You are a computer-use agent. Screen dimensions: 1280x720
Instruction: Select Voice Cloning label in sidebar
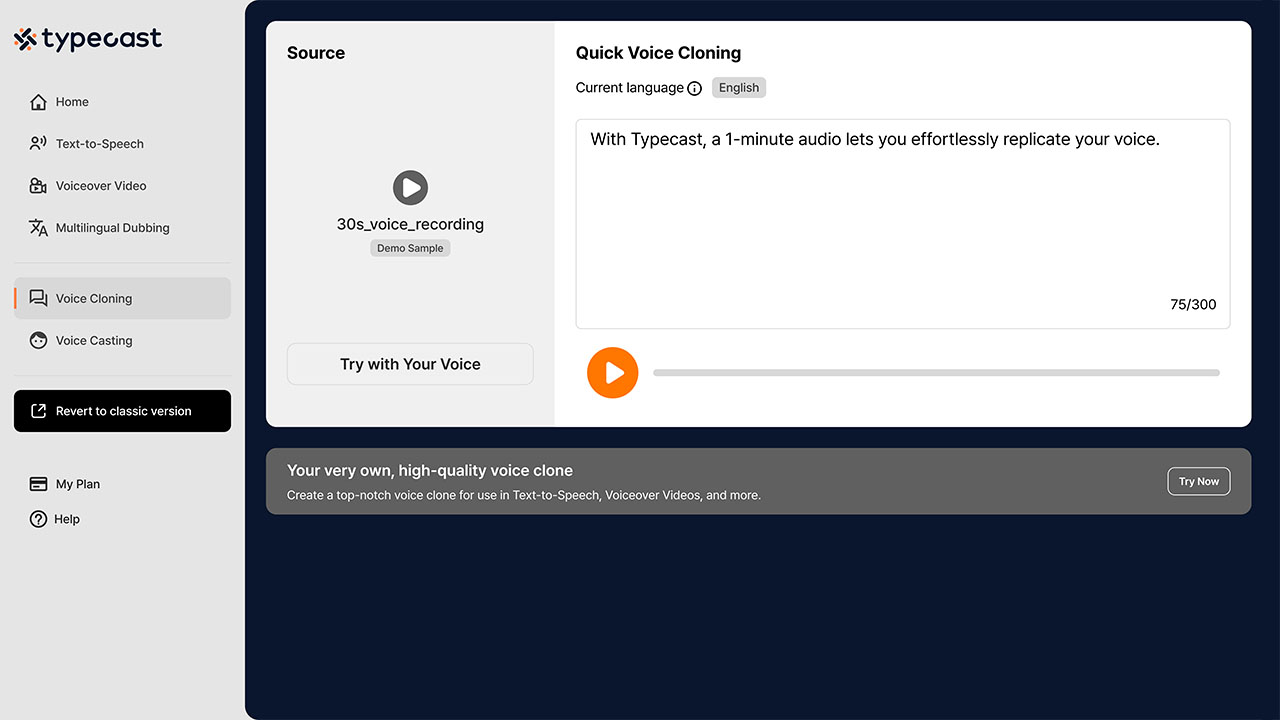[94, 298]
